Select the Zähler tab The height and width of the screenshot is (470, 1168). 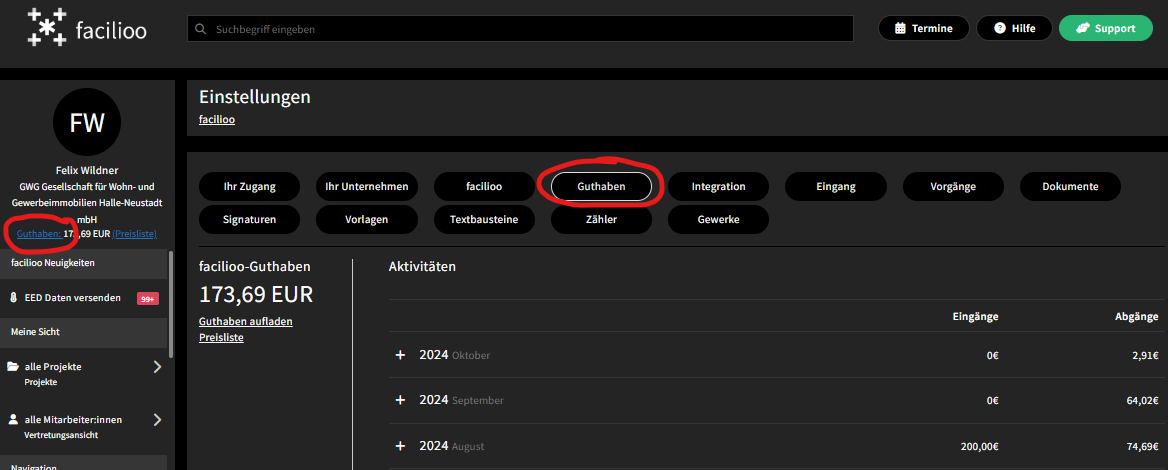pyautogui.click(x=601, y=220)
